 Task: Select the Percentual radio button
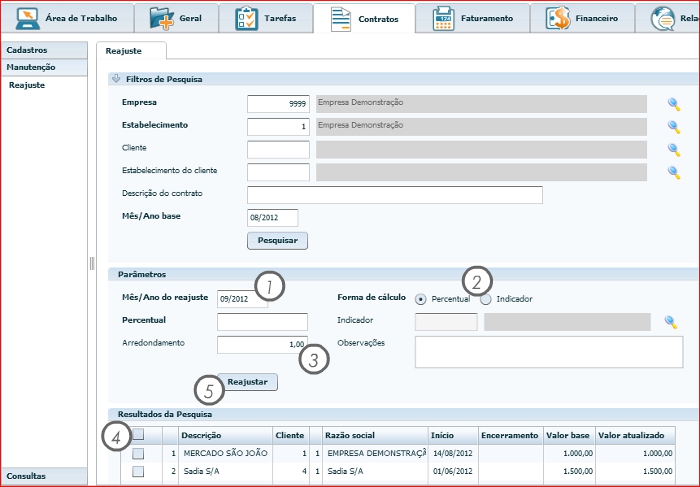[420, 299]
